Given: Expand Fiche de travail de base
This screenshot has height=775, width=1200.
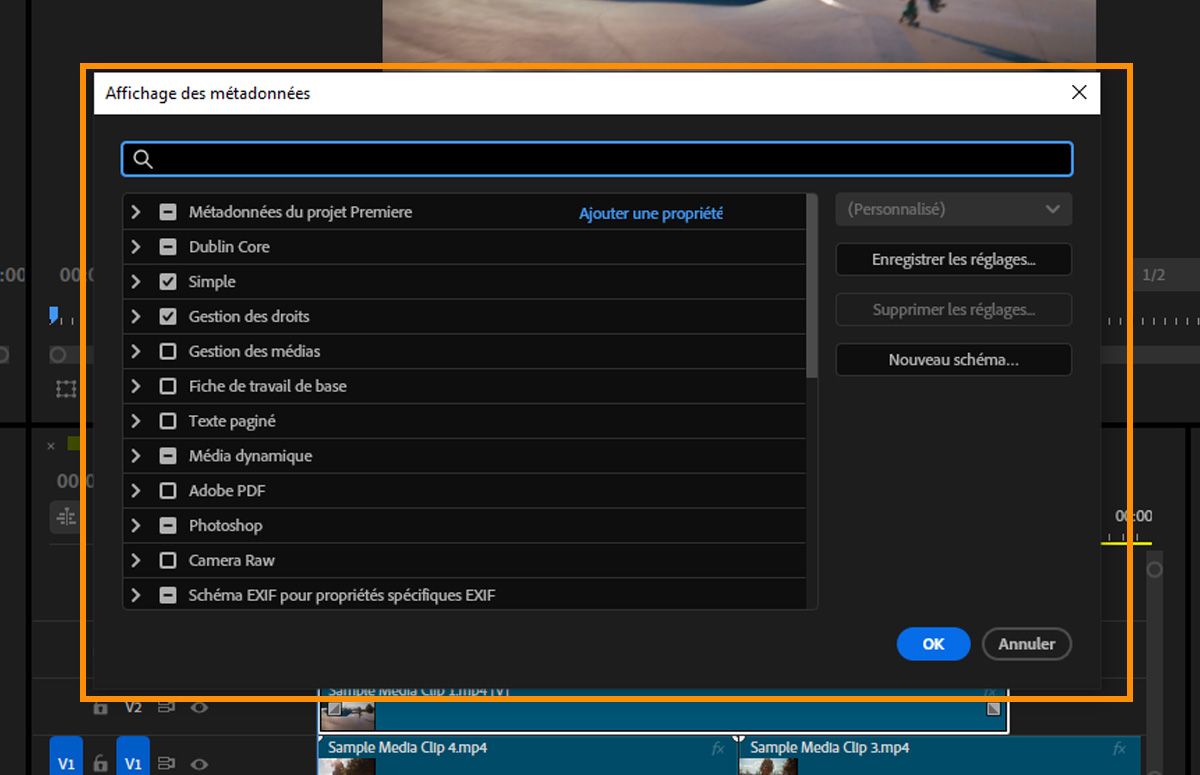Looking at the screenshot, I should pyautogui.click(x=136, y=386).
